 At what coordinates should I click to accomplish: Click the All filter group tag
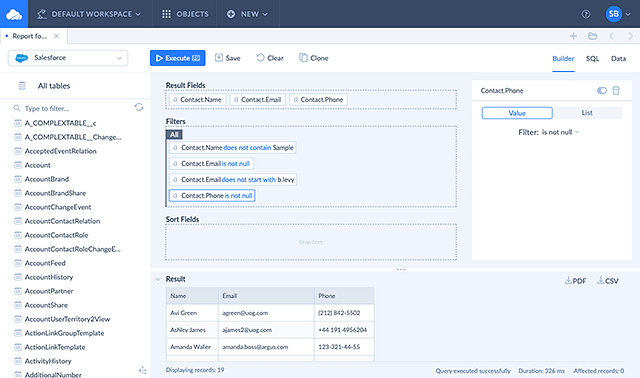174,134
